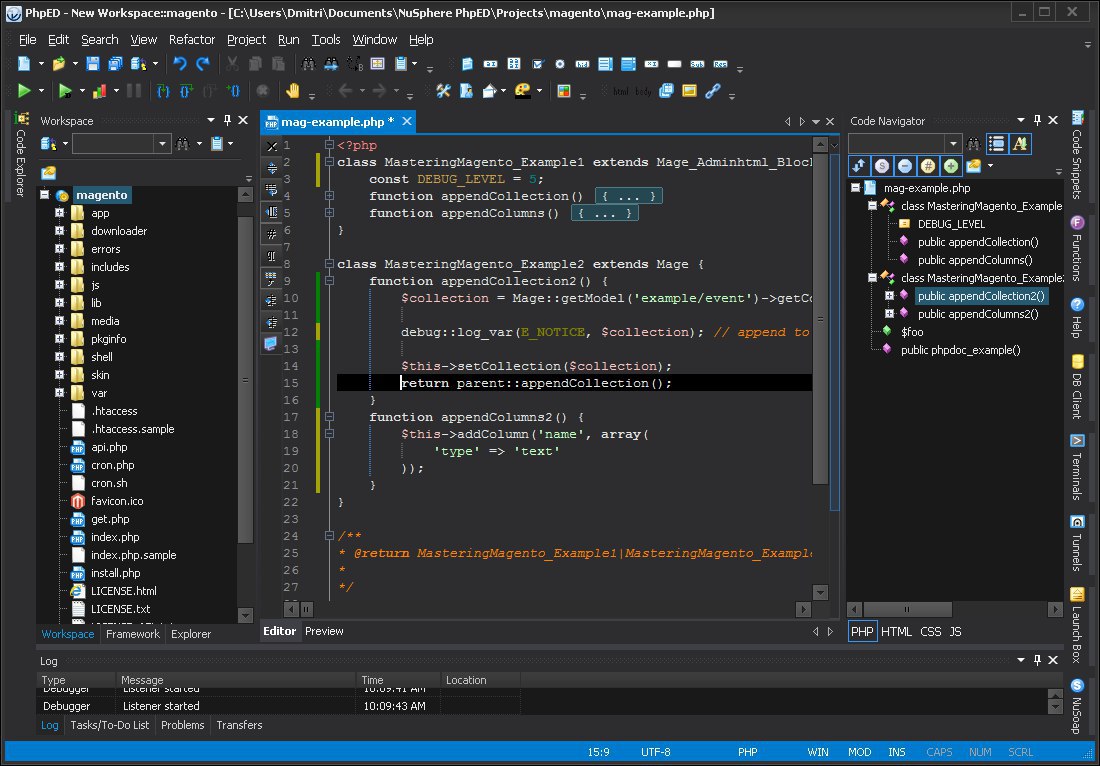Toggle the pin on Log panel
Image resolution: width=1100 pixels, height=766 pixels.
(x=1038, y=660)
